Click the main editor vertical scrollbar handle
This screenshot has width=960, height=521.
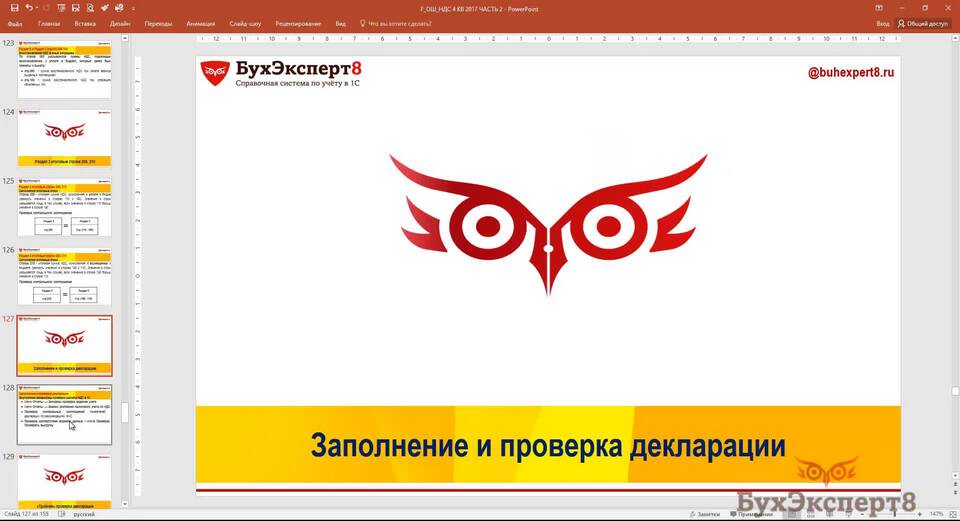pyautogui.click(x=955, y=391)
